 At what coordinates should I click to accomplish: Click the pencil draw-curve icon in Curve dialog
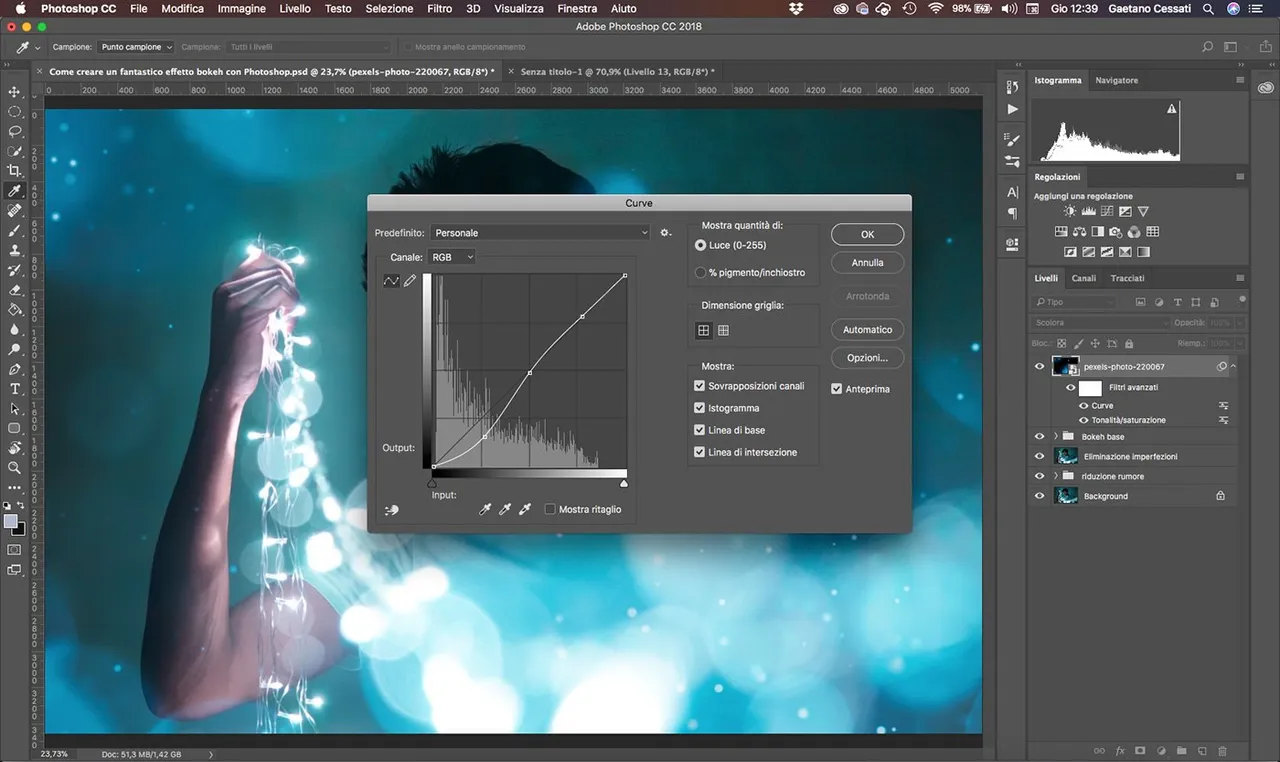coord(410,281)
